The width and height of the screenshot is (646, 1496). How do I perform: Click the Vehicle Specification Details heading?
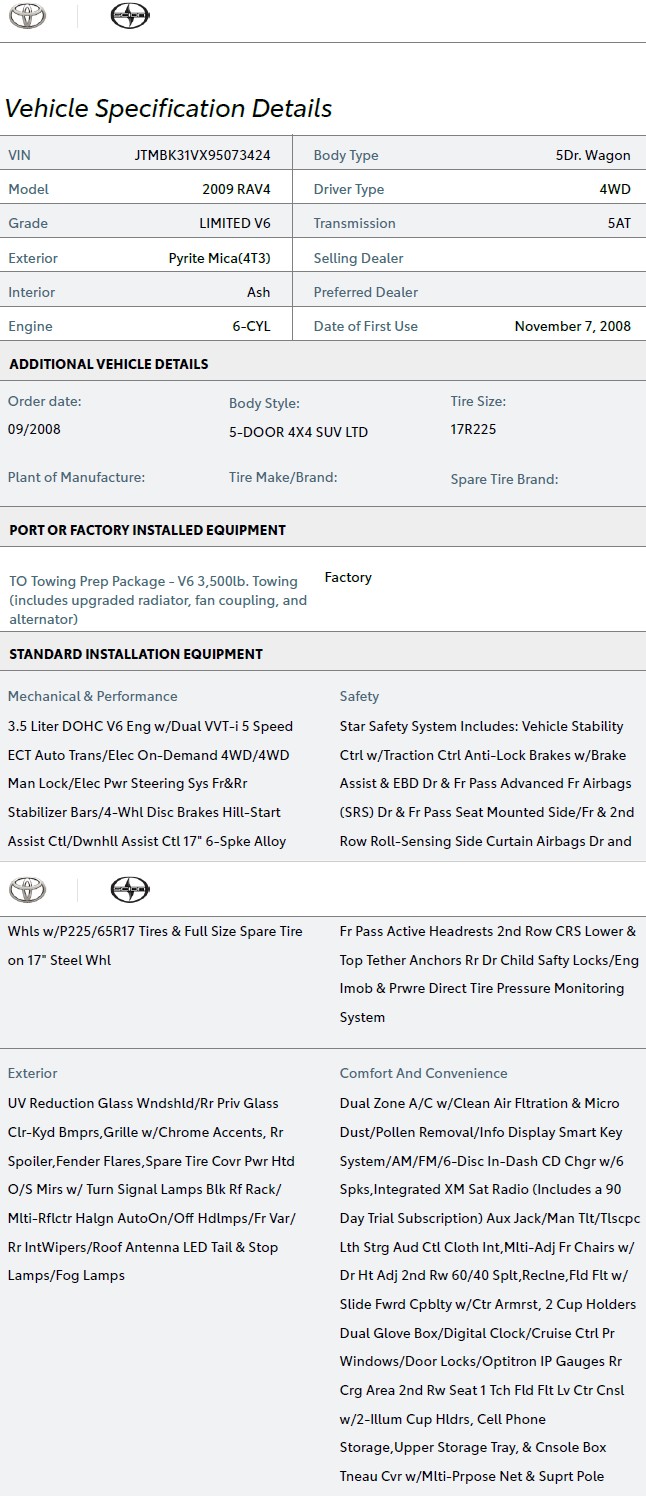pos(168,108)
